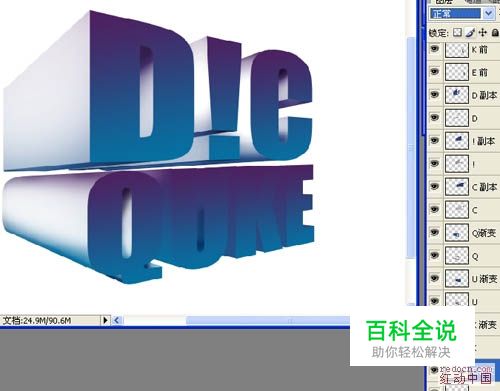Screen dimensions: 500x391
Task: Toggle lock position move icon
Action: [482, 32]
